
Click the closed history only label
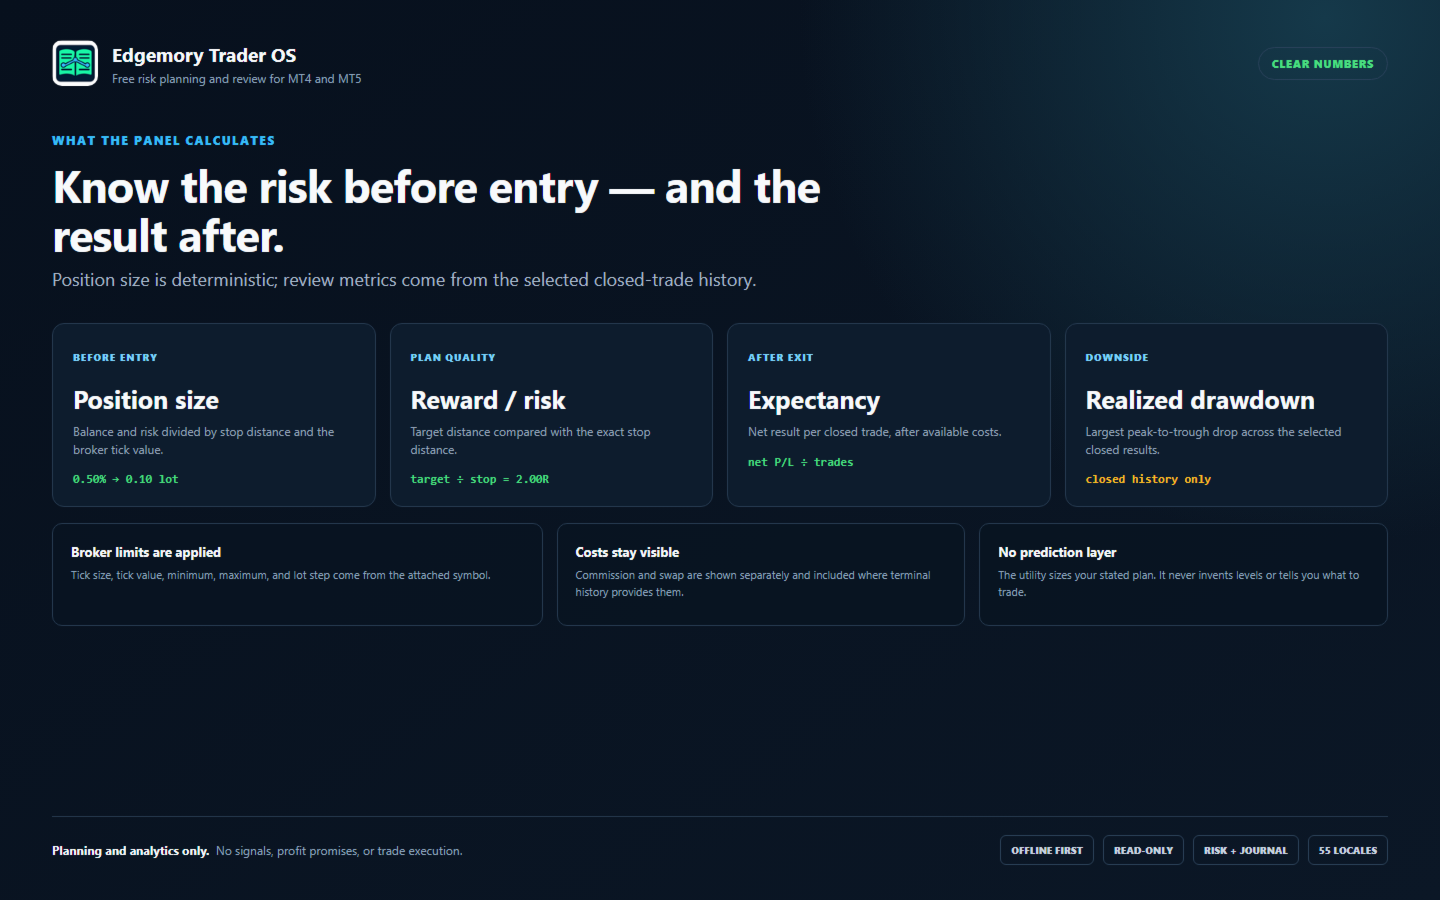tap(1148, 480)
